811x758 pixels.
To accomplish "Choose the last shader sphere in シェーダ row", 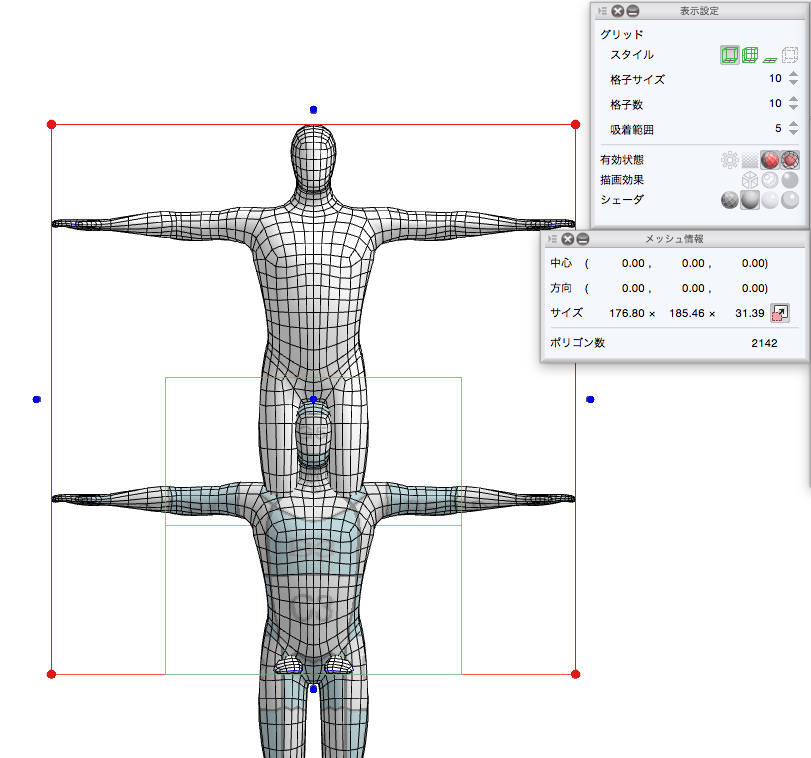I will pyautogui.click(x=790, y=200).
